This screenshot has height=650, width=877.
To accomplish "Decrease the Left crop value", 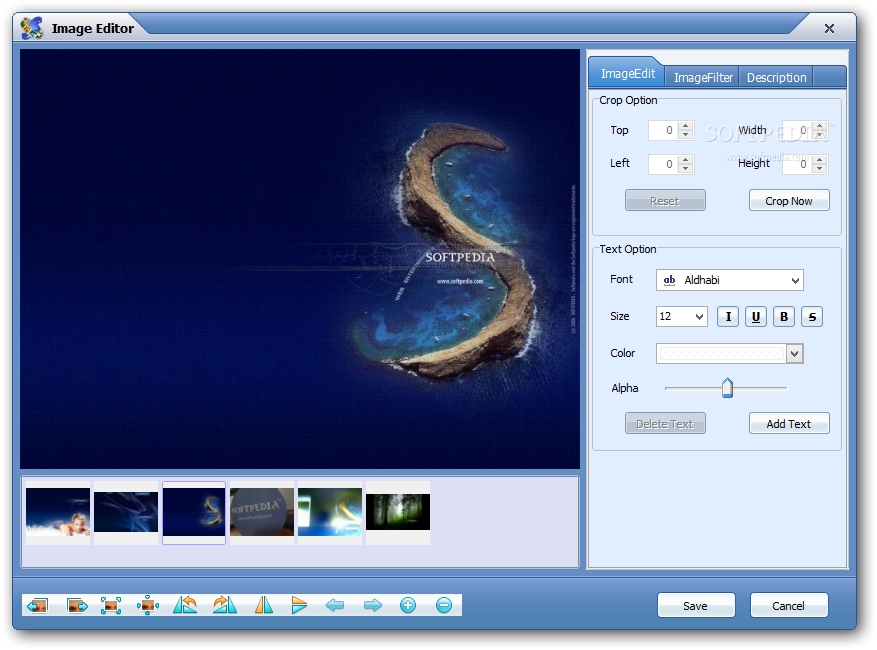I will [686, 169].
